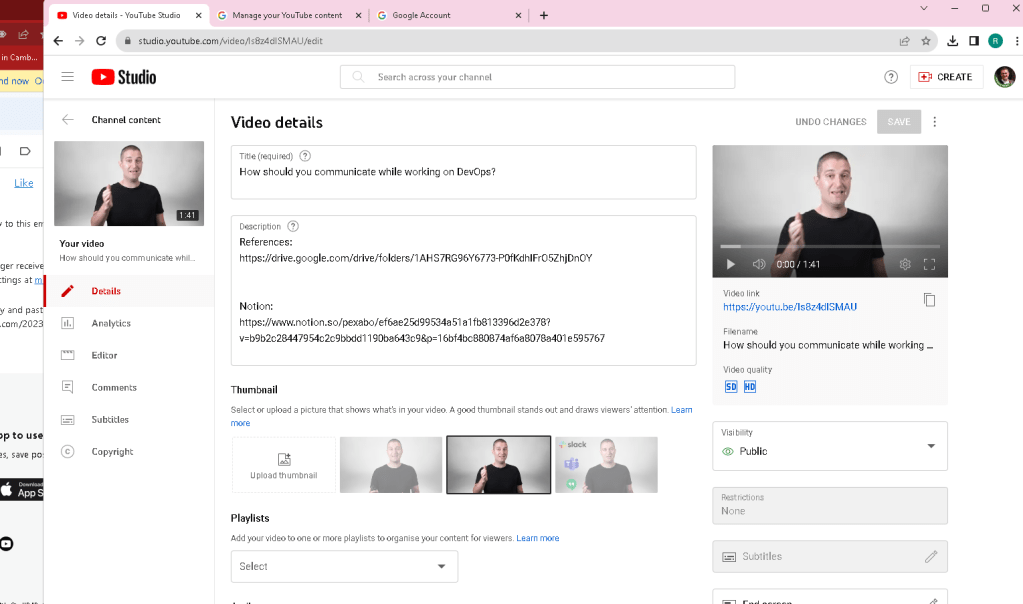Screen dimensions: 1023x604
Task: Click the Editor film strip icon
Action: click(x=67, y=355)
